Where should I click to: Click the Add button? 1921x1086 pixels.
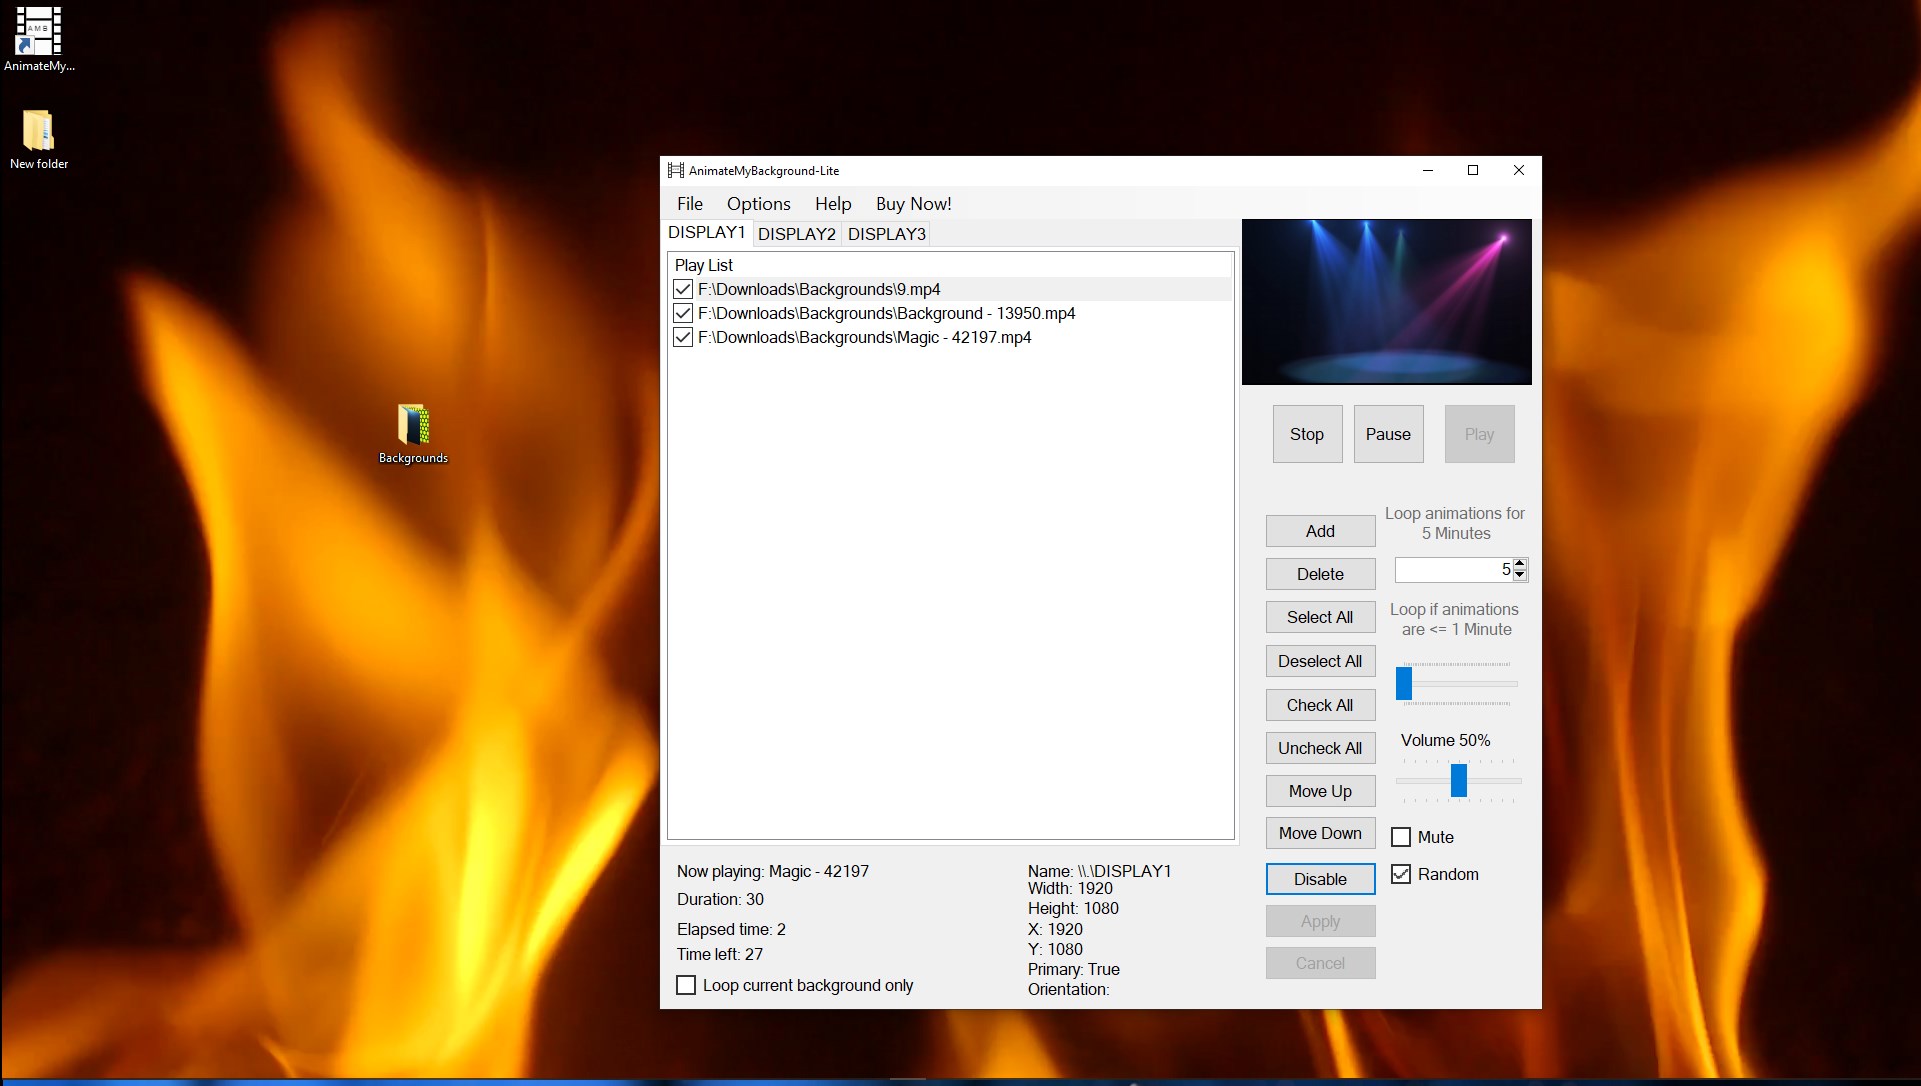[1319, 531]
